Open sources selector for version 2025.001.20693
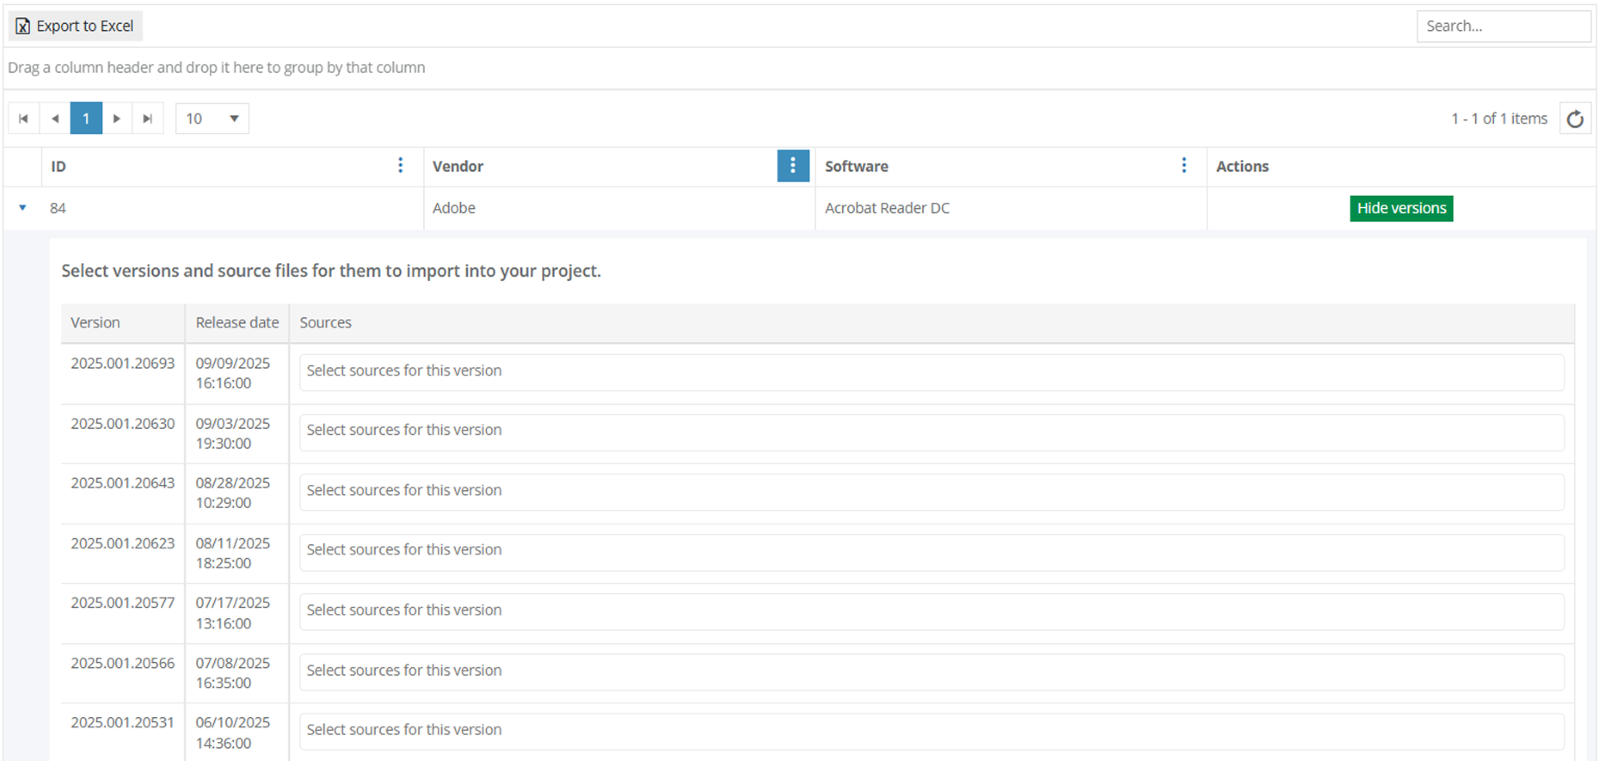This screenshot has height=761, width=1600. [x=931, y=372]
